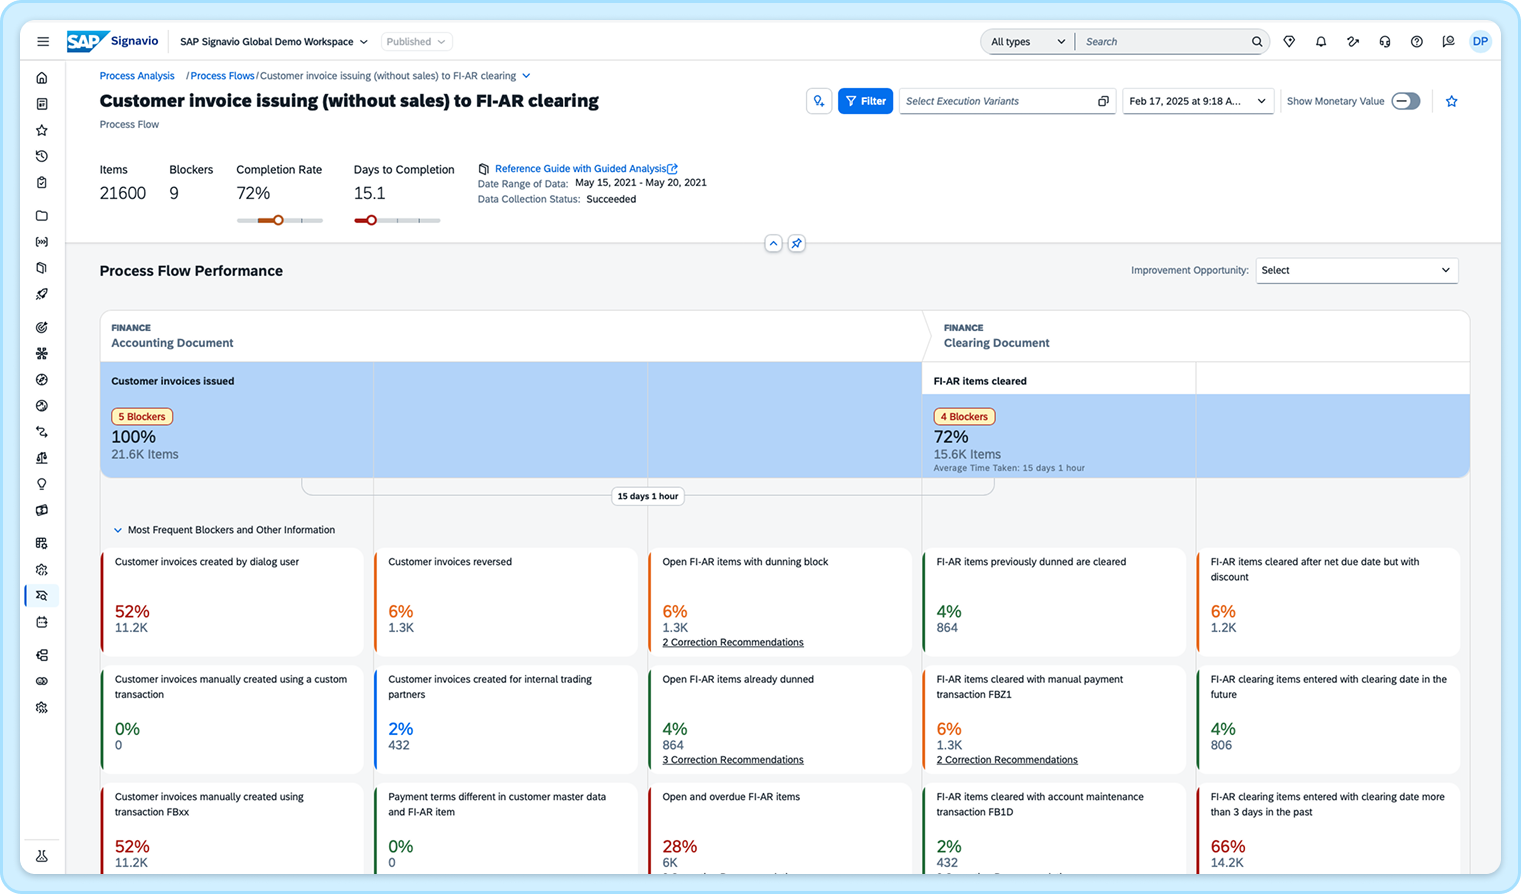Screen dimensions: 1521x894
Task: Click the Search input field
Action: [1165, 42]
